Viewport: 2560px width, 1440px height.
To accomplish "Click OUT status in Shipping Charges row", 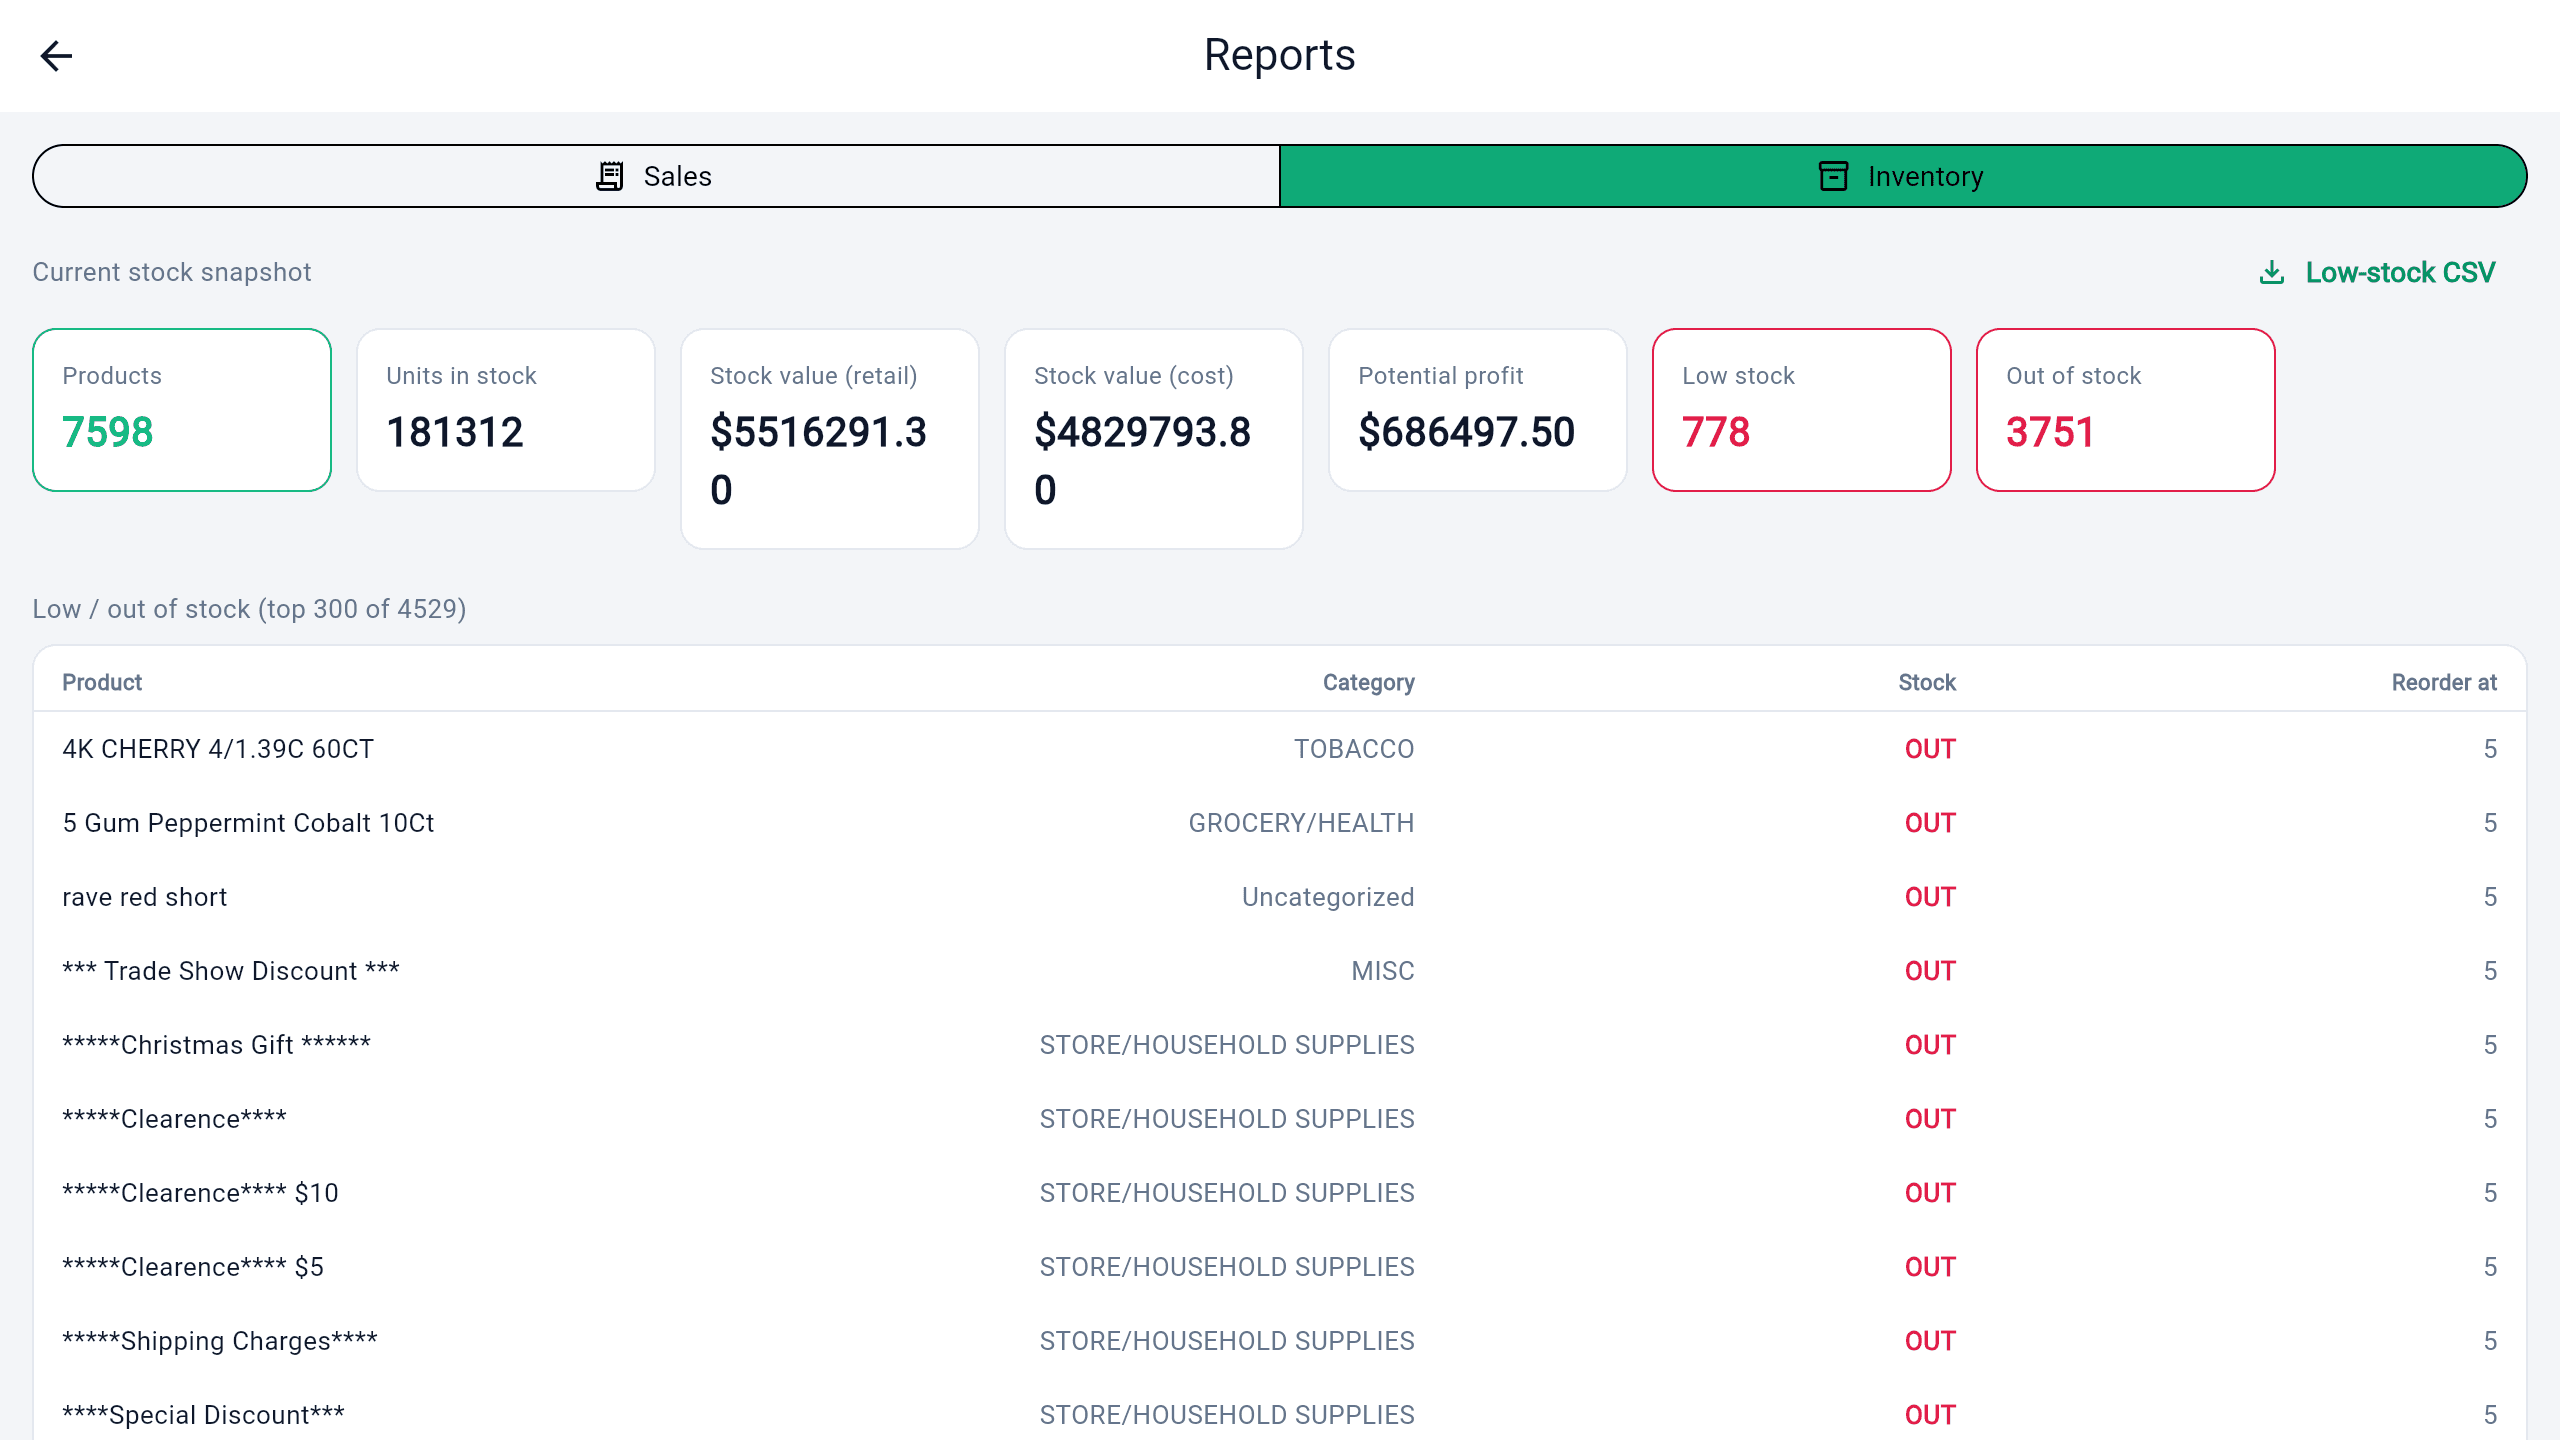I will click(x=1930, y=1341).
